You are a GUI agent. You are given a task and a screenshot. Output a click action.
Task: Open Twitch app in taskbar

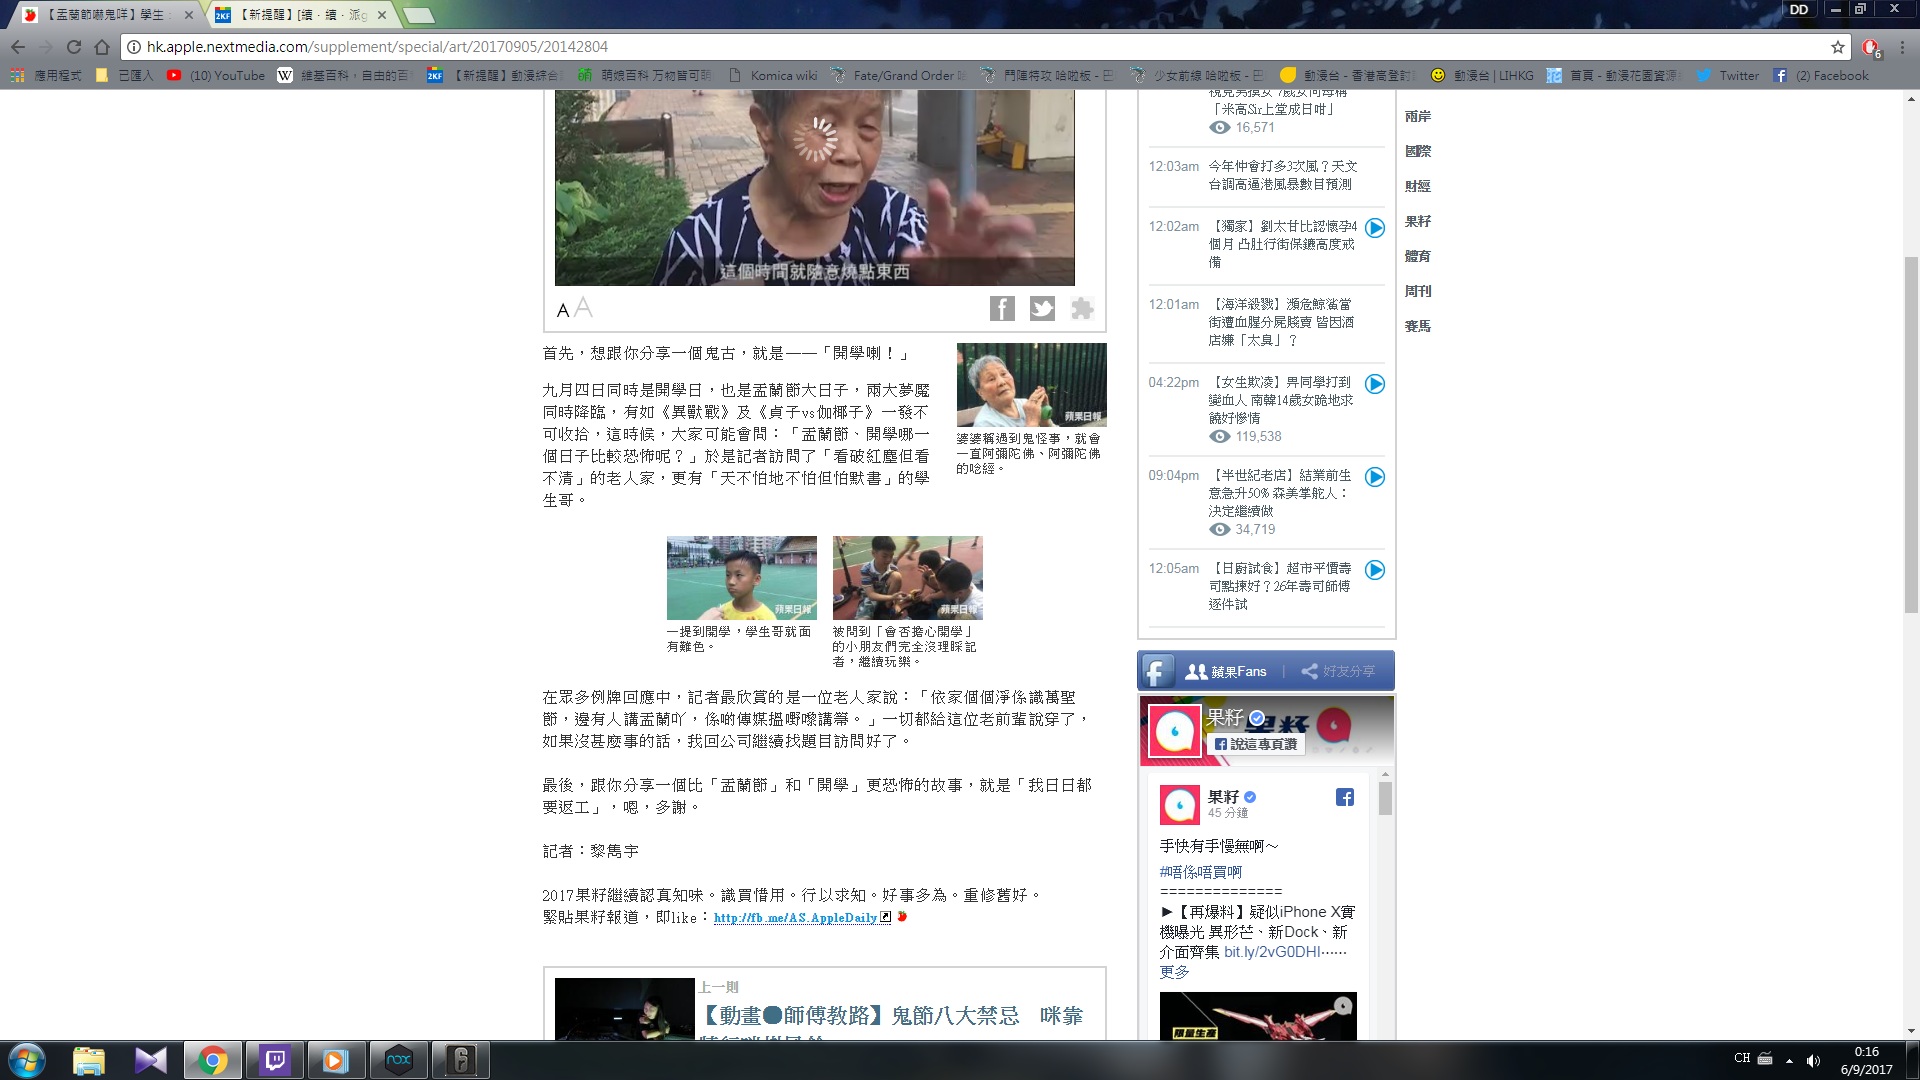274,1060
